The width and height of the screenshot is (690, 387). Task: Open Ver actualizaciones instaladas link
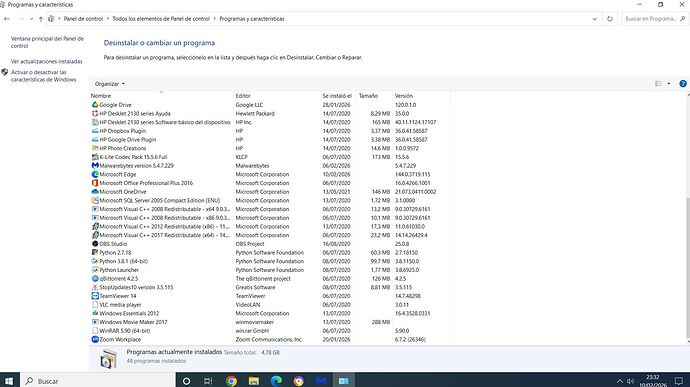click(x=47, y=61)
